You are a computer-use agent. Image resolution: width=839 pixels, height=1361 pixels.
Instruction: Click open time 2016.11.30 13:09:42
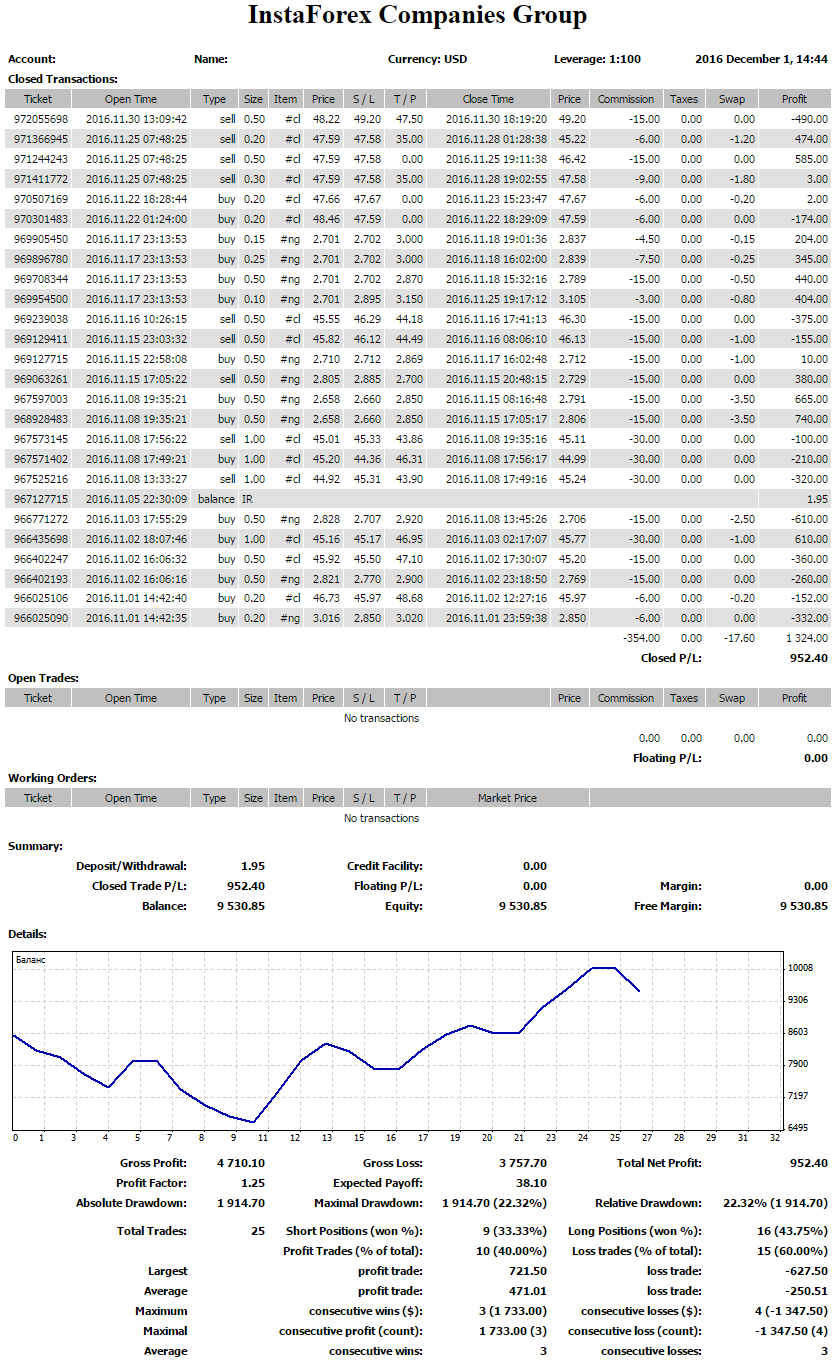[136, 119]
